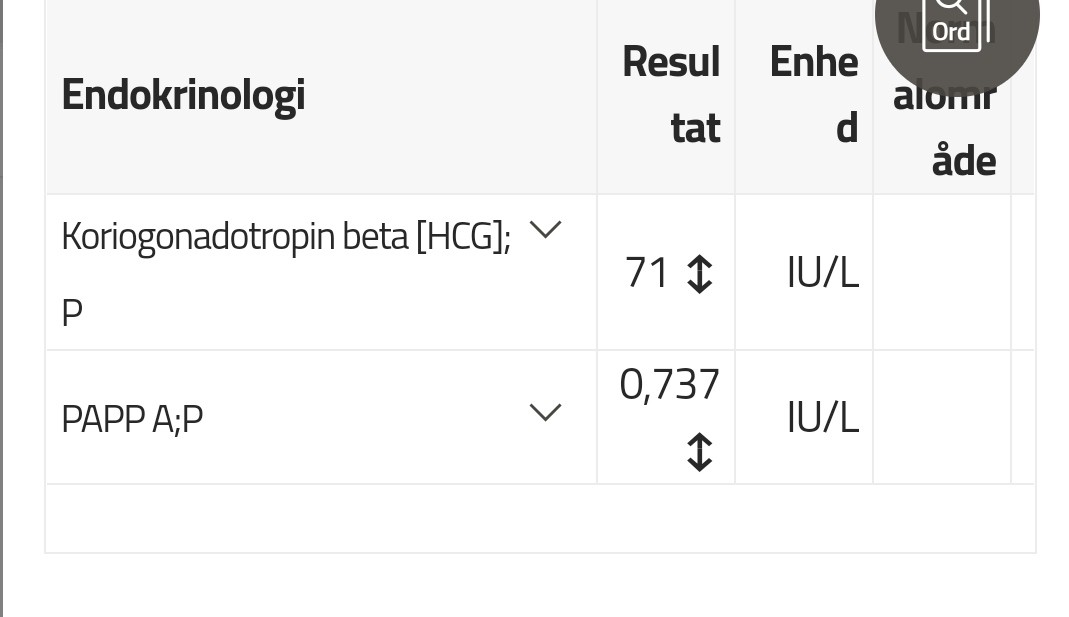Click the Enhed column header

click(x=813, y=95)
